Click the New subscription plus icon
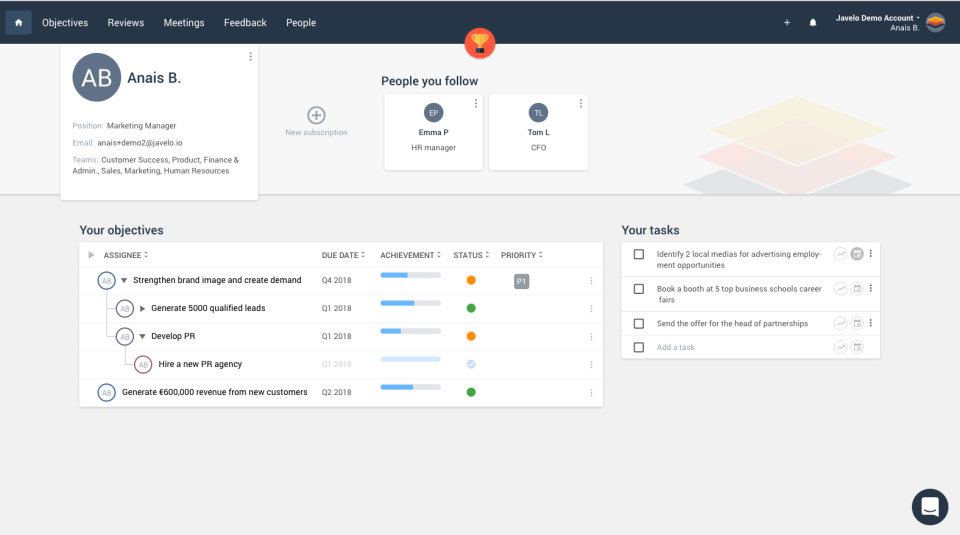Viewport: 960px width, 535px height. [x=316, y=115]
